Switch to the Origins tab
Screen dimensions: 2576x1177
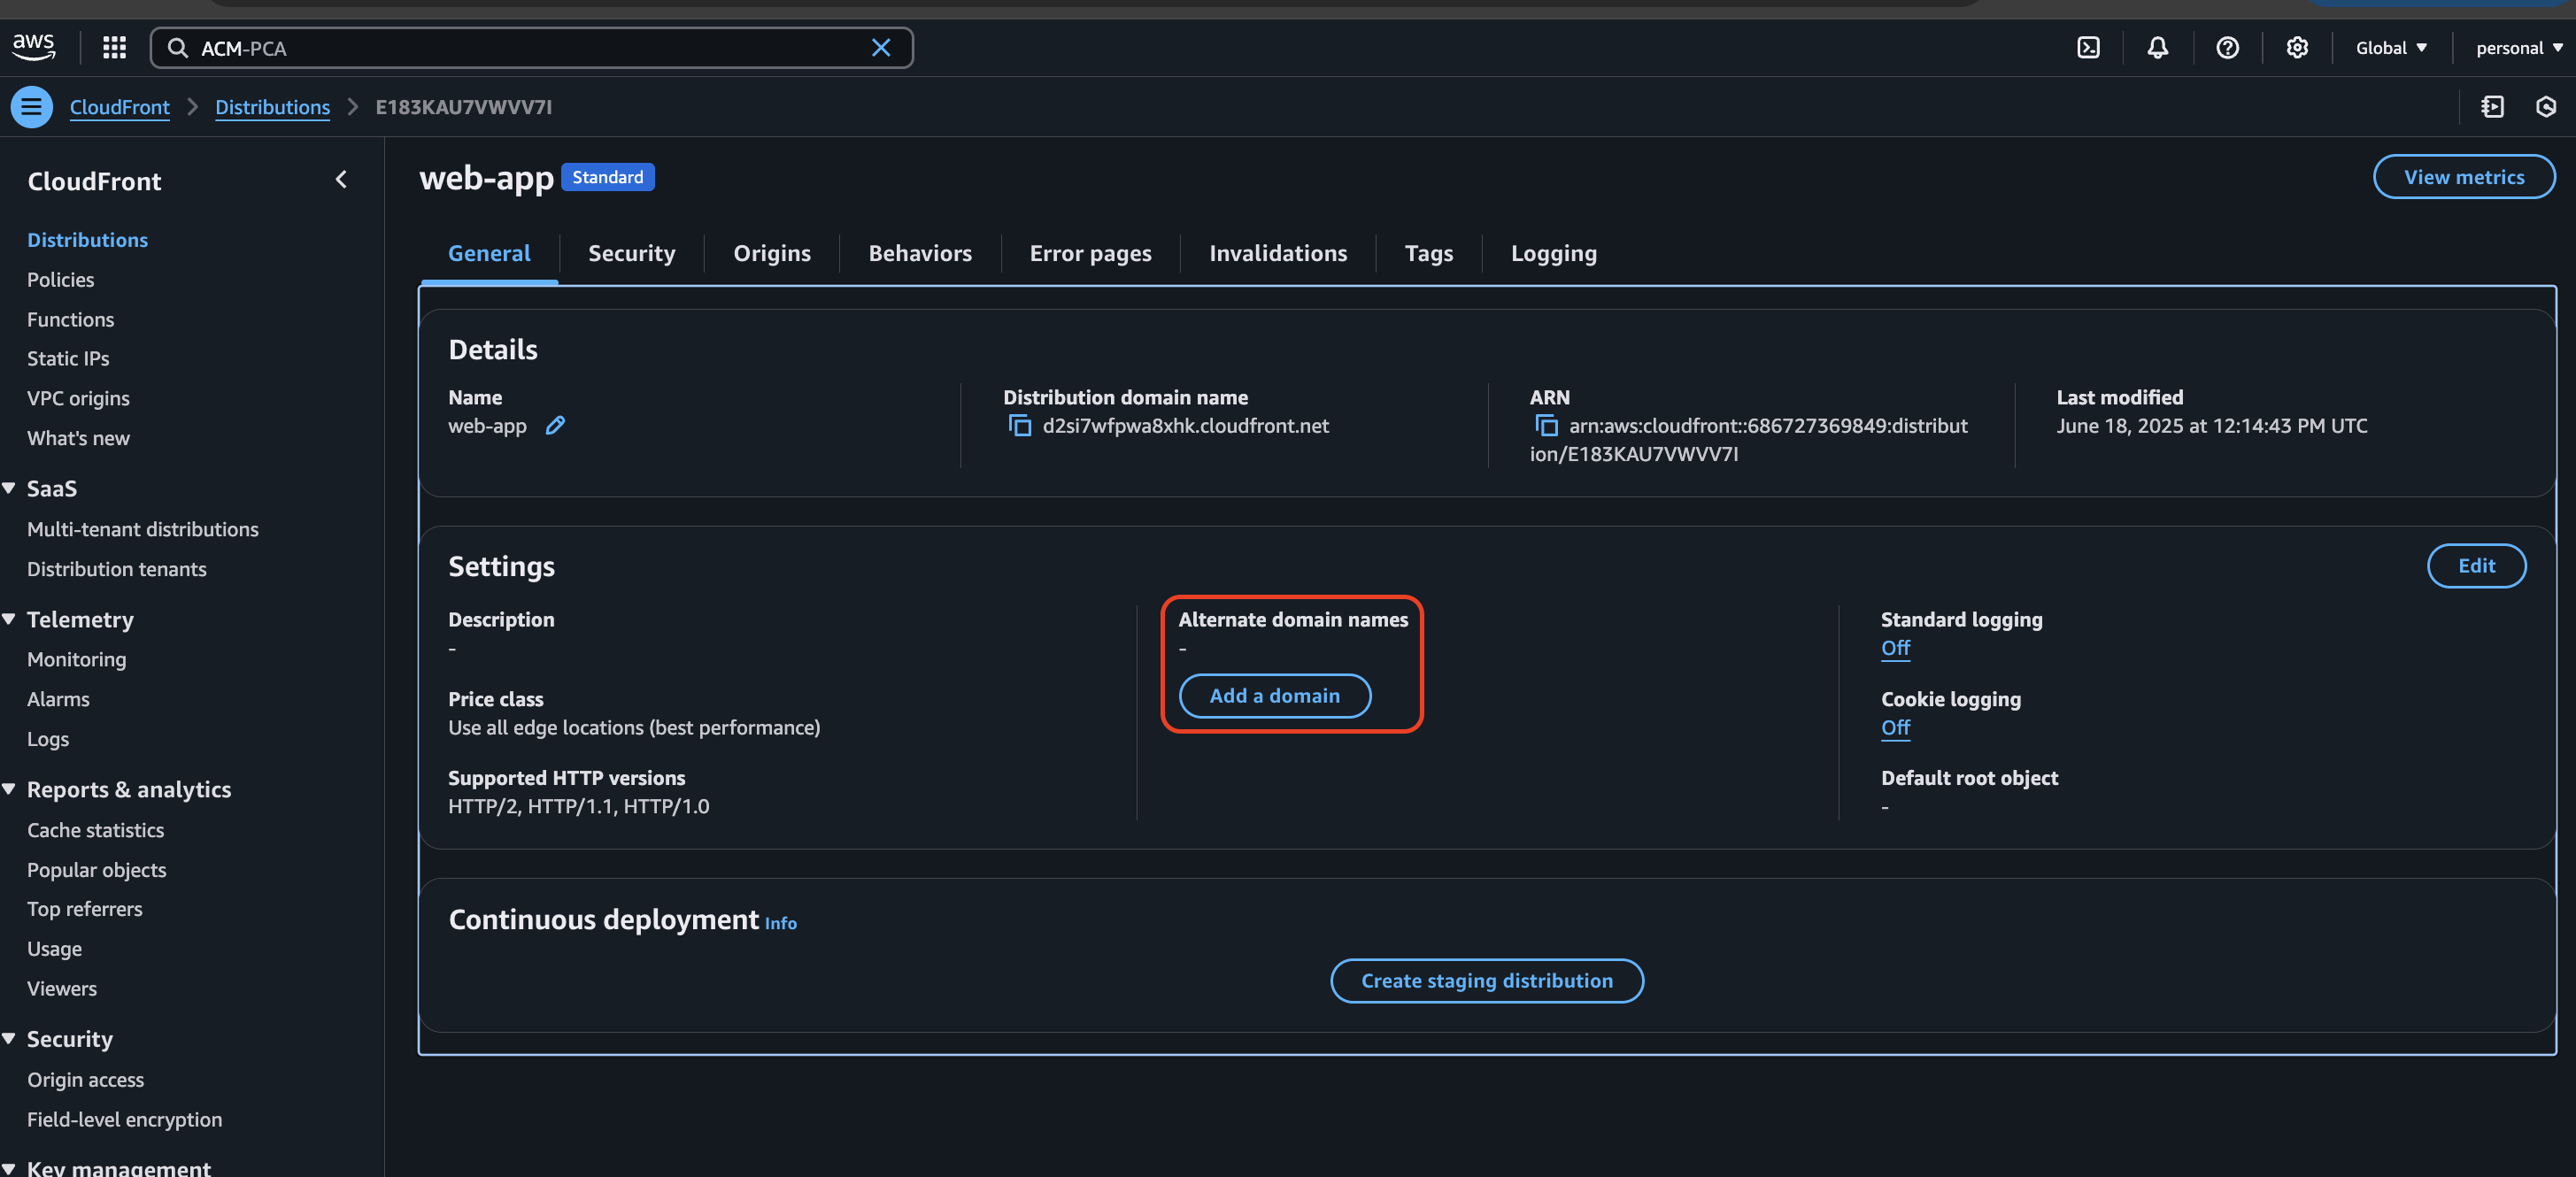point(772,253)
